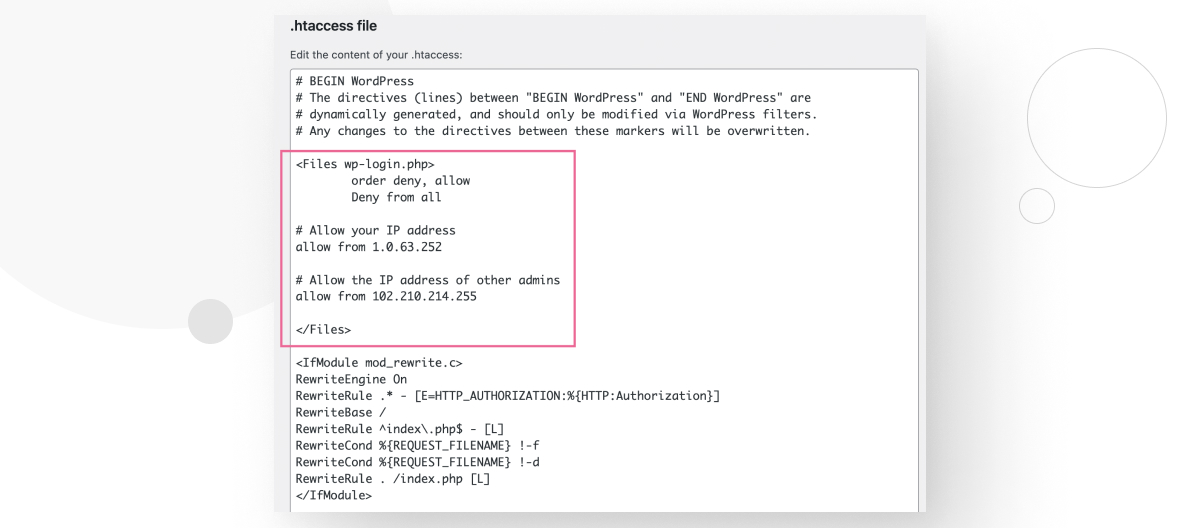Click the "<IfModule mod_rewrite.c>" line
The image size is (1200, 528).
pyautogui.click(x=379, y=364)
